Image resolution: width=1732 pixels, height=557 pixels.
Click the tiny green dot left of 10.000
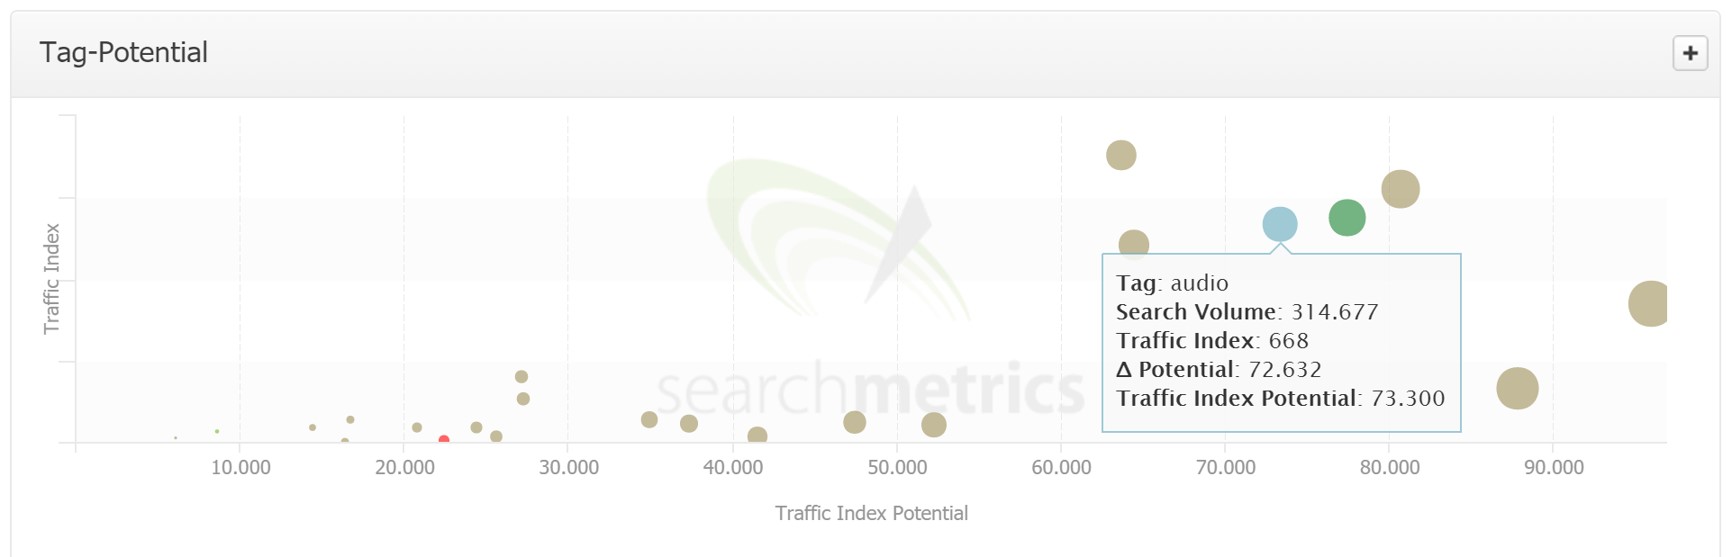click(217, 431)
